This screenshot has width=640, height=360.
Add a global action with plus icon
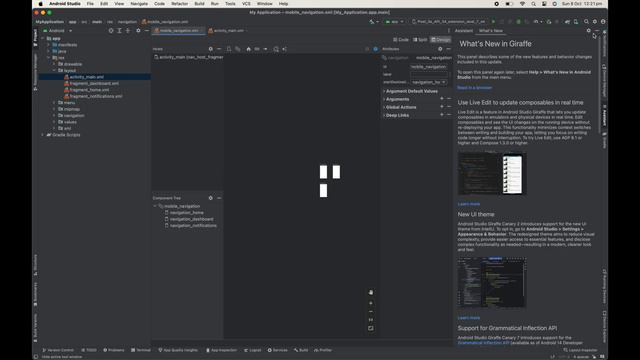pyautogui.click(x=442, y=107)
